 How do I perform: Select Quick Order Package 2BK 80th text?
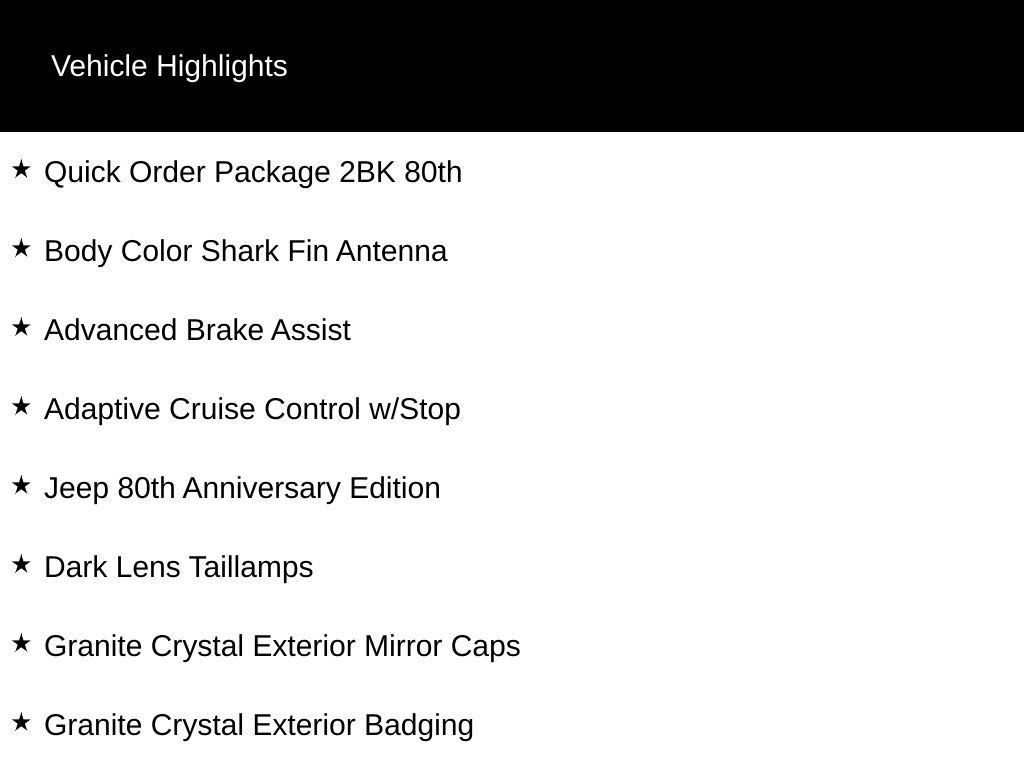pos(253,172)
